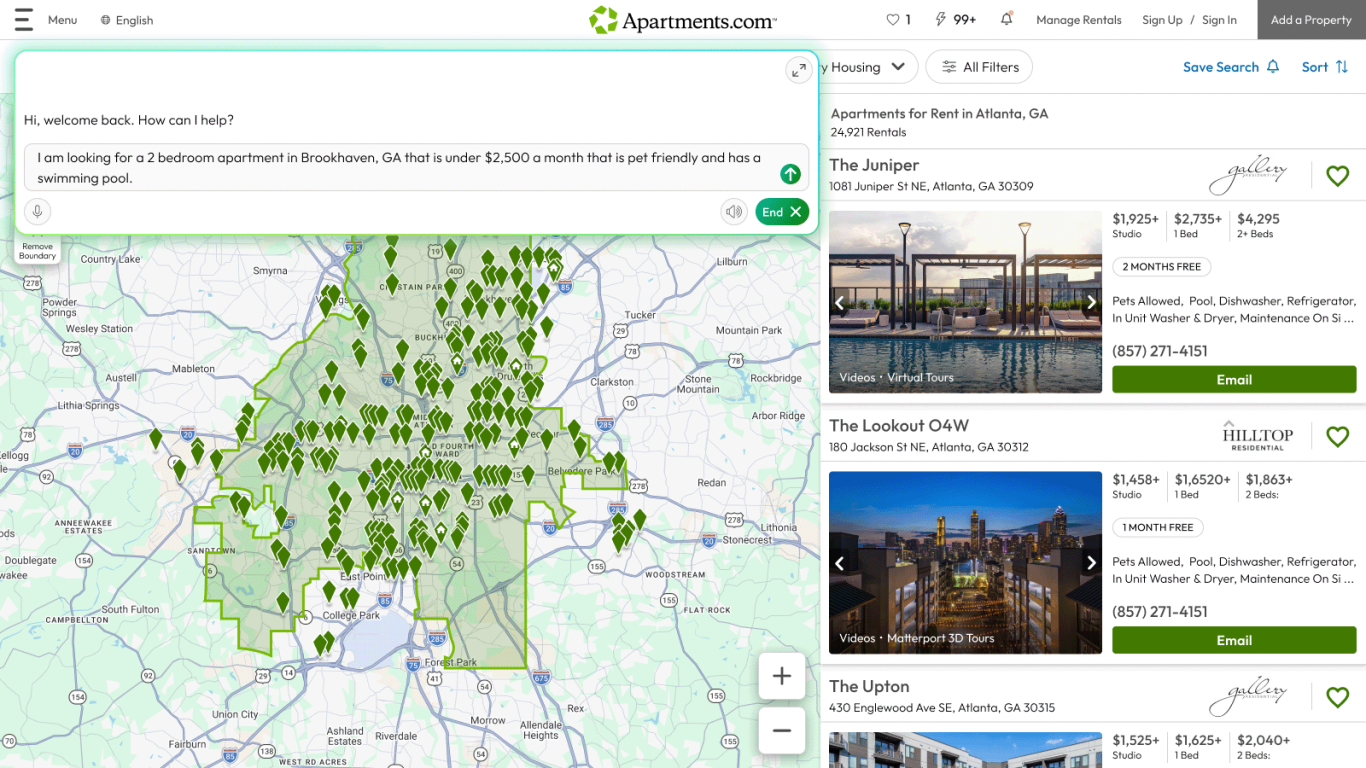
Task: Show next photo of The Juniper
Action: [1091, 302]
